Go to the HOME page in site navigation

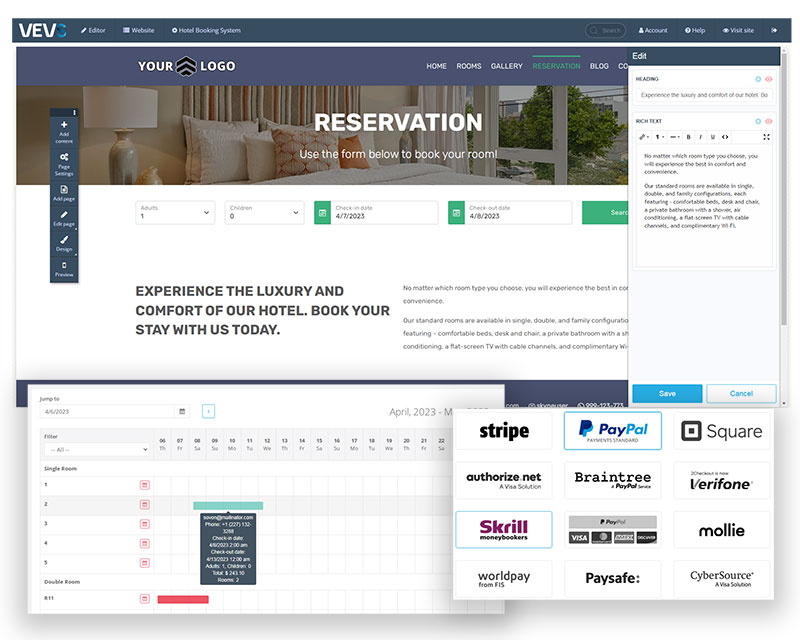[436, 66]
